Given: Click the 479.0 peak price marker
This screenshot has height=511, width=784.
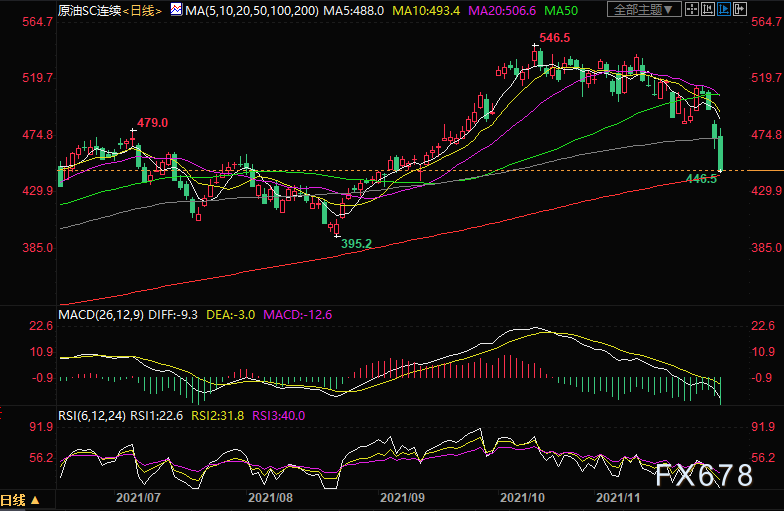Looking at the screenshot, I should pos(152,123).
